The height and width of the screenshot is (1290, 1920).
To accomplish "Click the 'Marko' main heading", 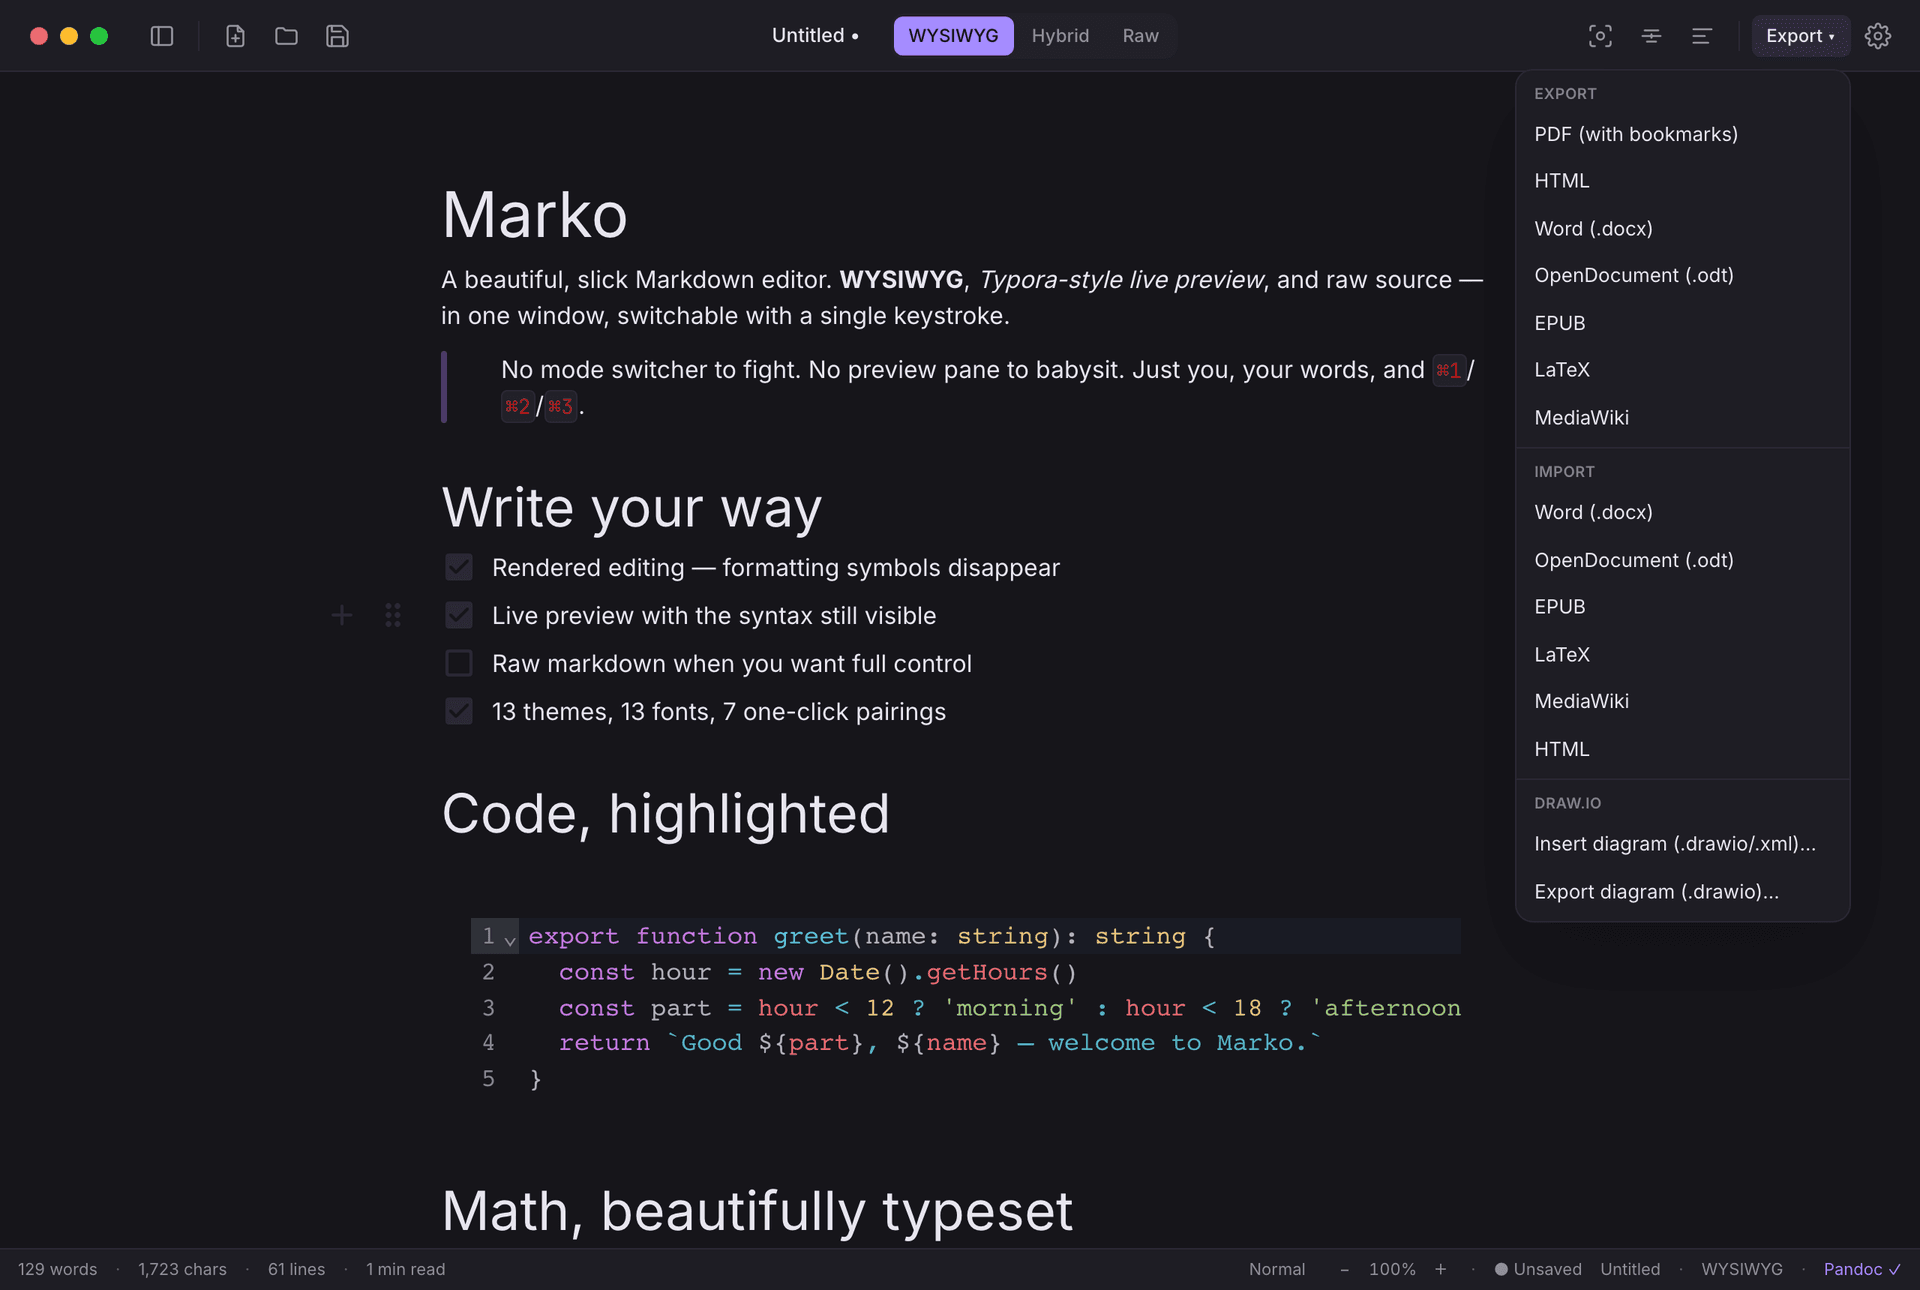I will click(535, 214).
